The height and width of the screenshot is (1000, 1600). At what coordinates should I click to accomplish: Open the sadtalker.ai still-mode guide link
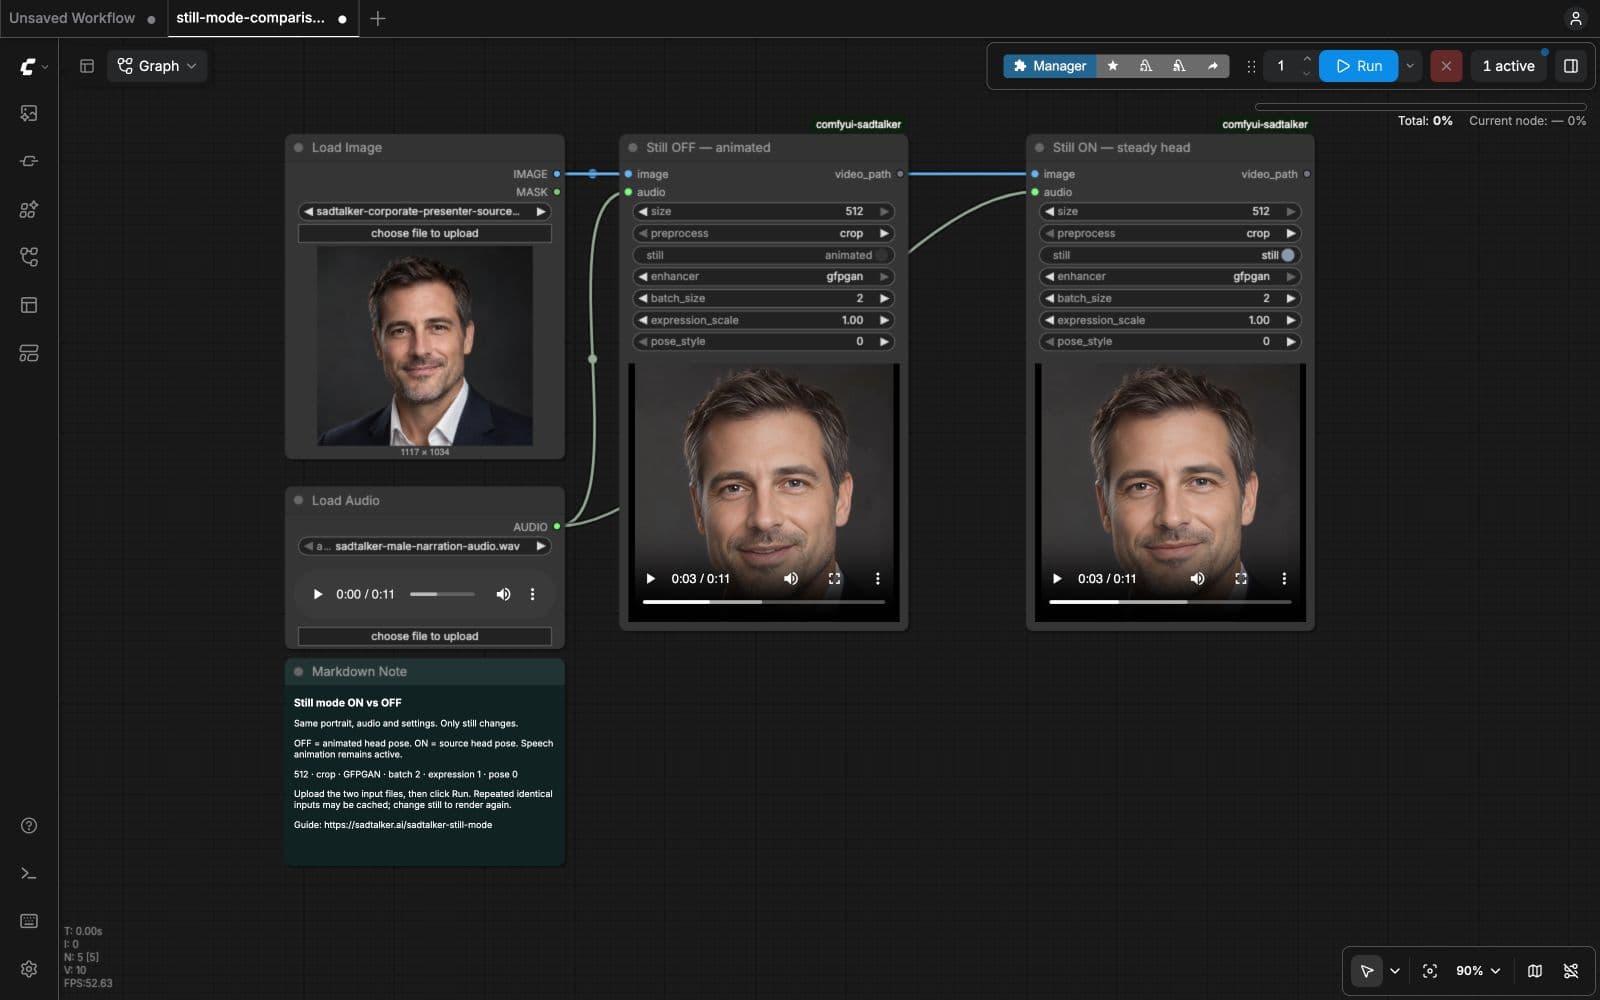pos(407,825)
